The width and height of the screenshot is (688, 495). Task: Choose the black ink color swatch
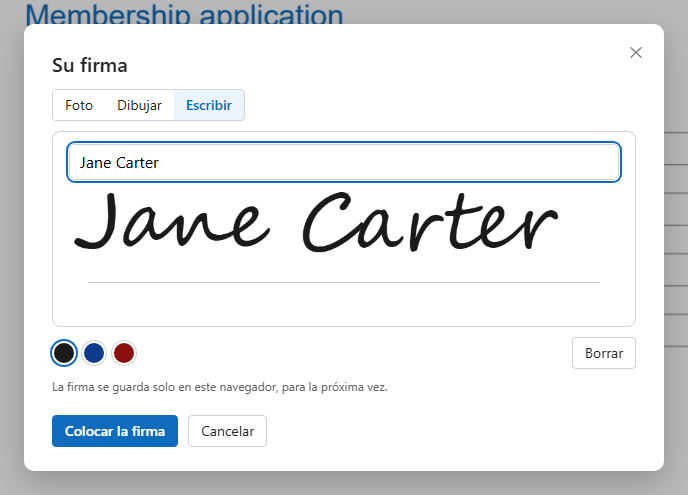pyautogui.click(x=64, y=353)
